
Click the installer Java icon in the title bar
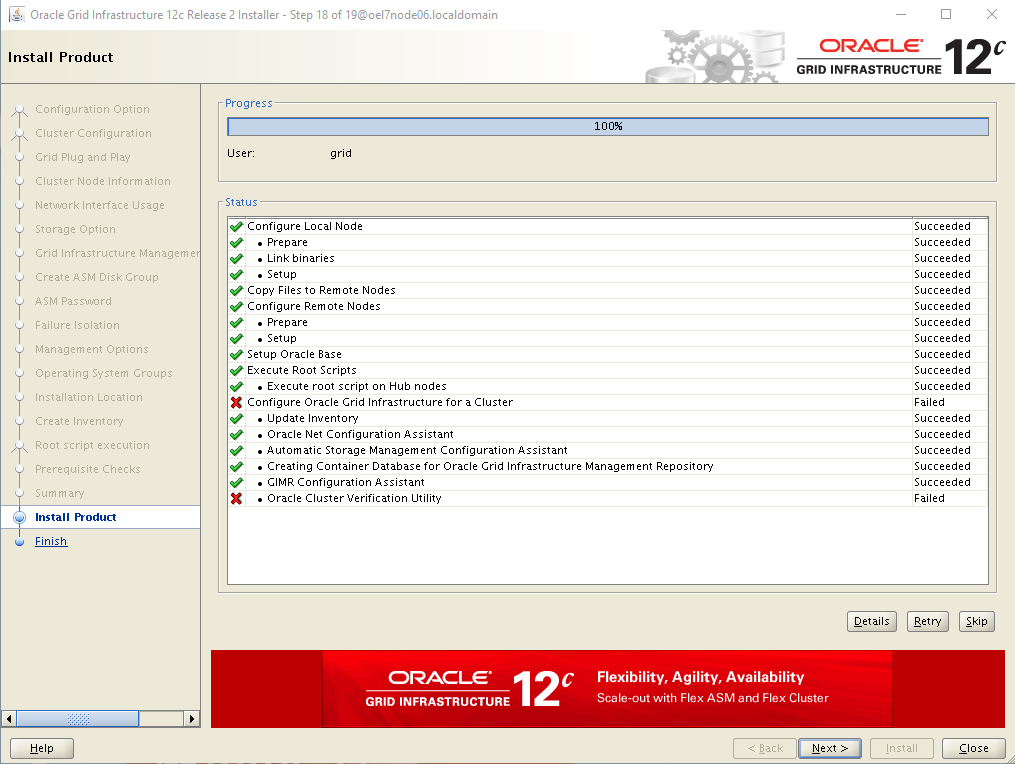point(16,15)
